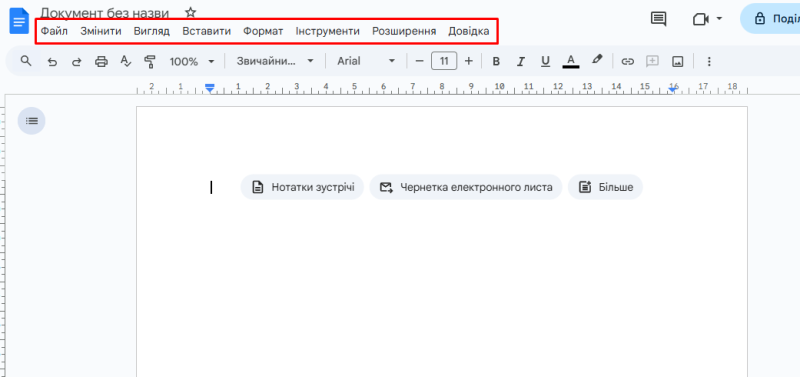
Task: Click the Більше chip
Action: (605, 187)
